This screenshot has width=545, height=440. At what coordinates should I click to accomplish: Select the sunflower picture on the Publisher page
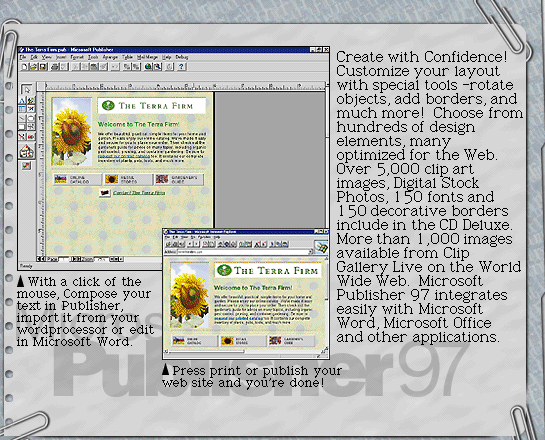[x=72, y=132]
